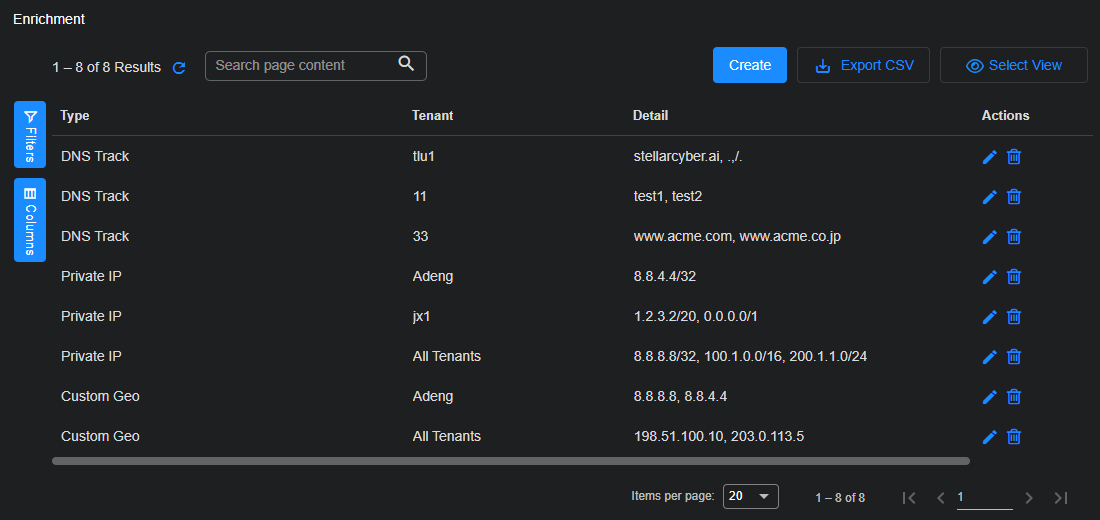
Task: Edit the All Tenants Custom Geo row
Action: tap(990, 437)
